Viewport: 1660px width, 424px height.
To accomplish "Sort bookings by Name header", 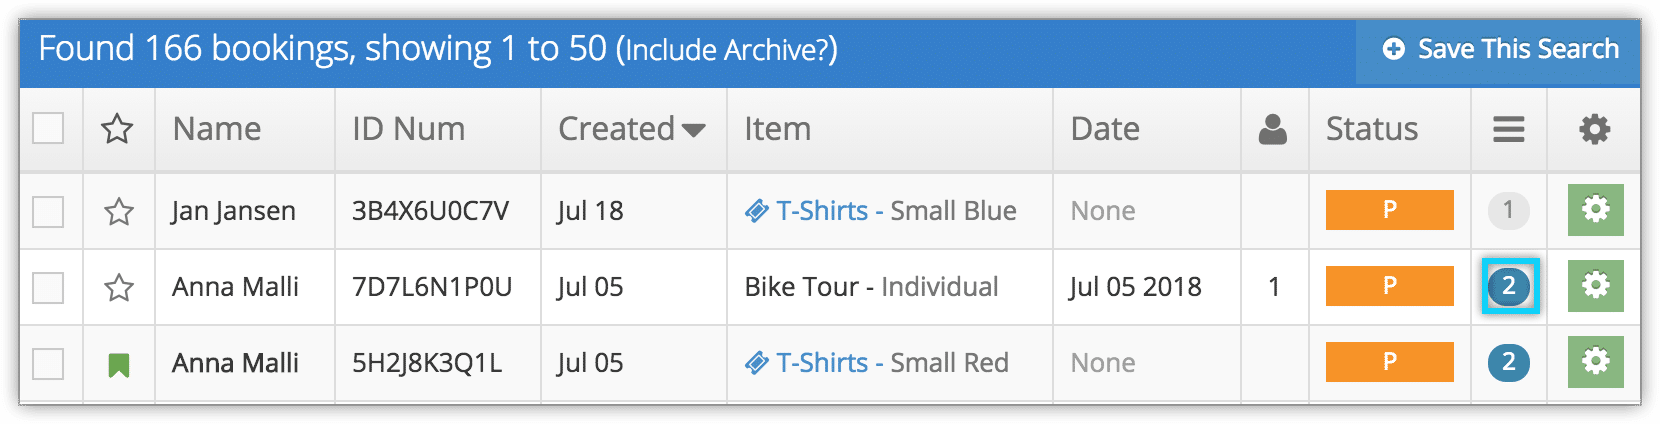I will (x=217, y=129).
